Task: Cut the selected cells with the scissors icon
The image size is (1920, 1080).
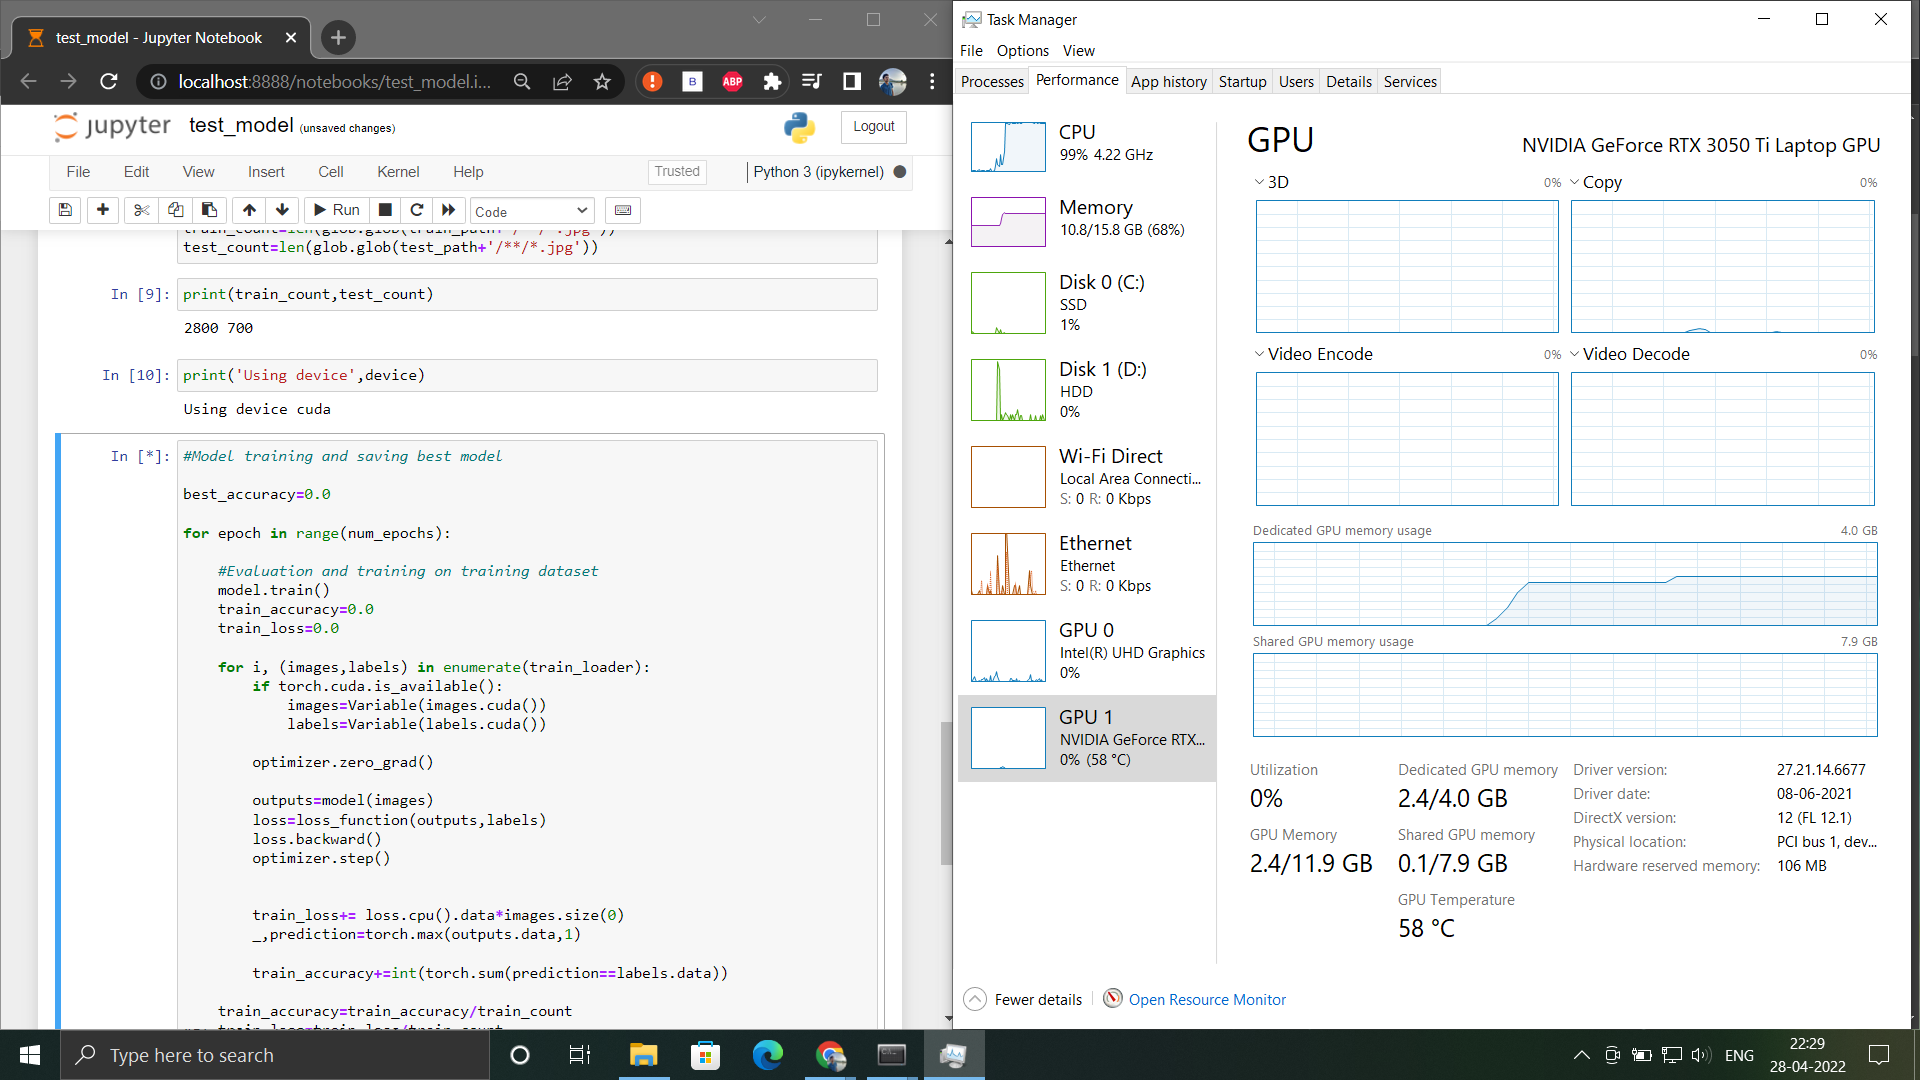Action: click(141, 210)
